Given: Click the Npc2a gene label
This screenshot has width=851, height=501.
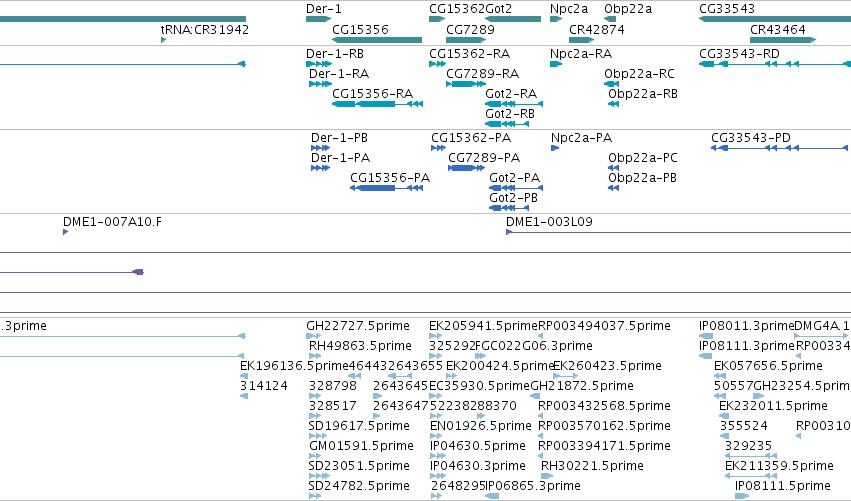Looking at the screenshot, I should pyautogui.click(x=569, y=9).
